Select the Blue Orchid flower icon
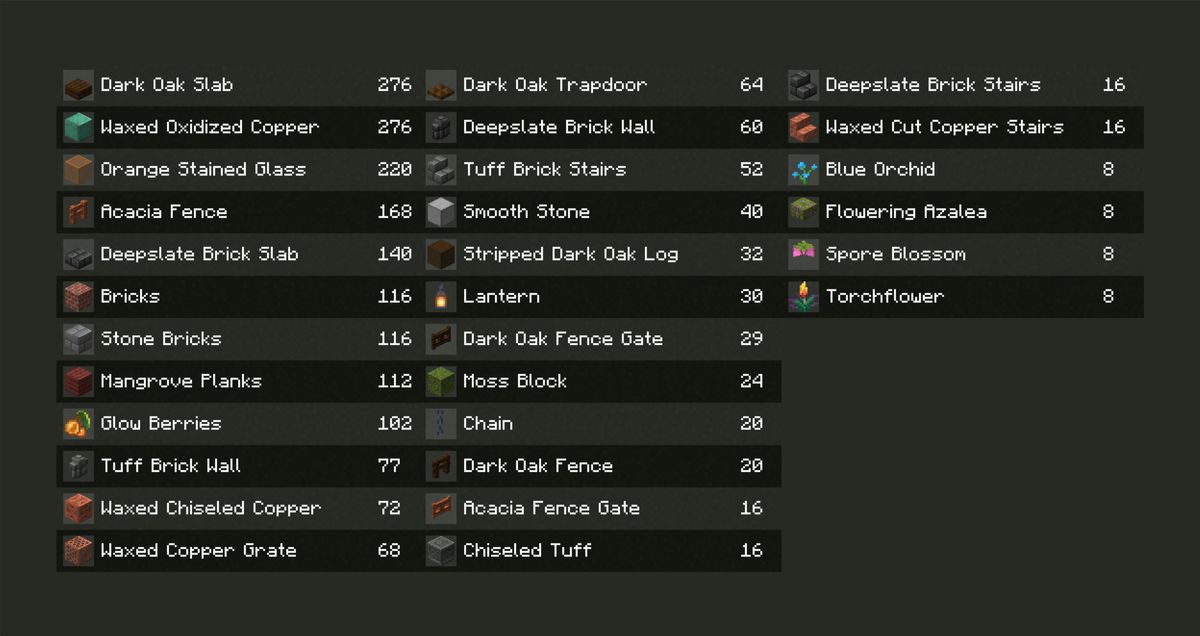Viewport: 1200px width, 636px height. 803,170
